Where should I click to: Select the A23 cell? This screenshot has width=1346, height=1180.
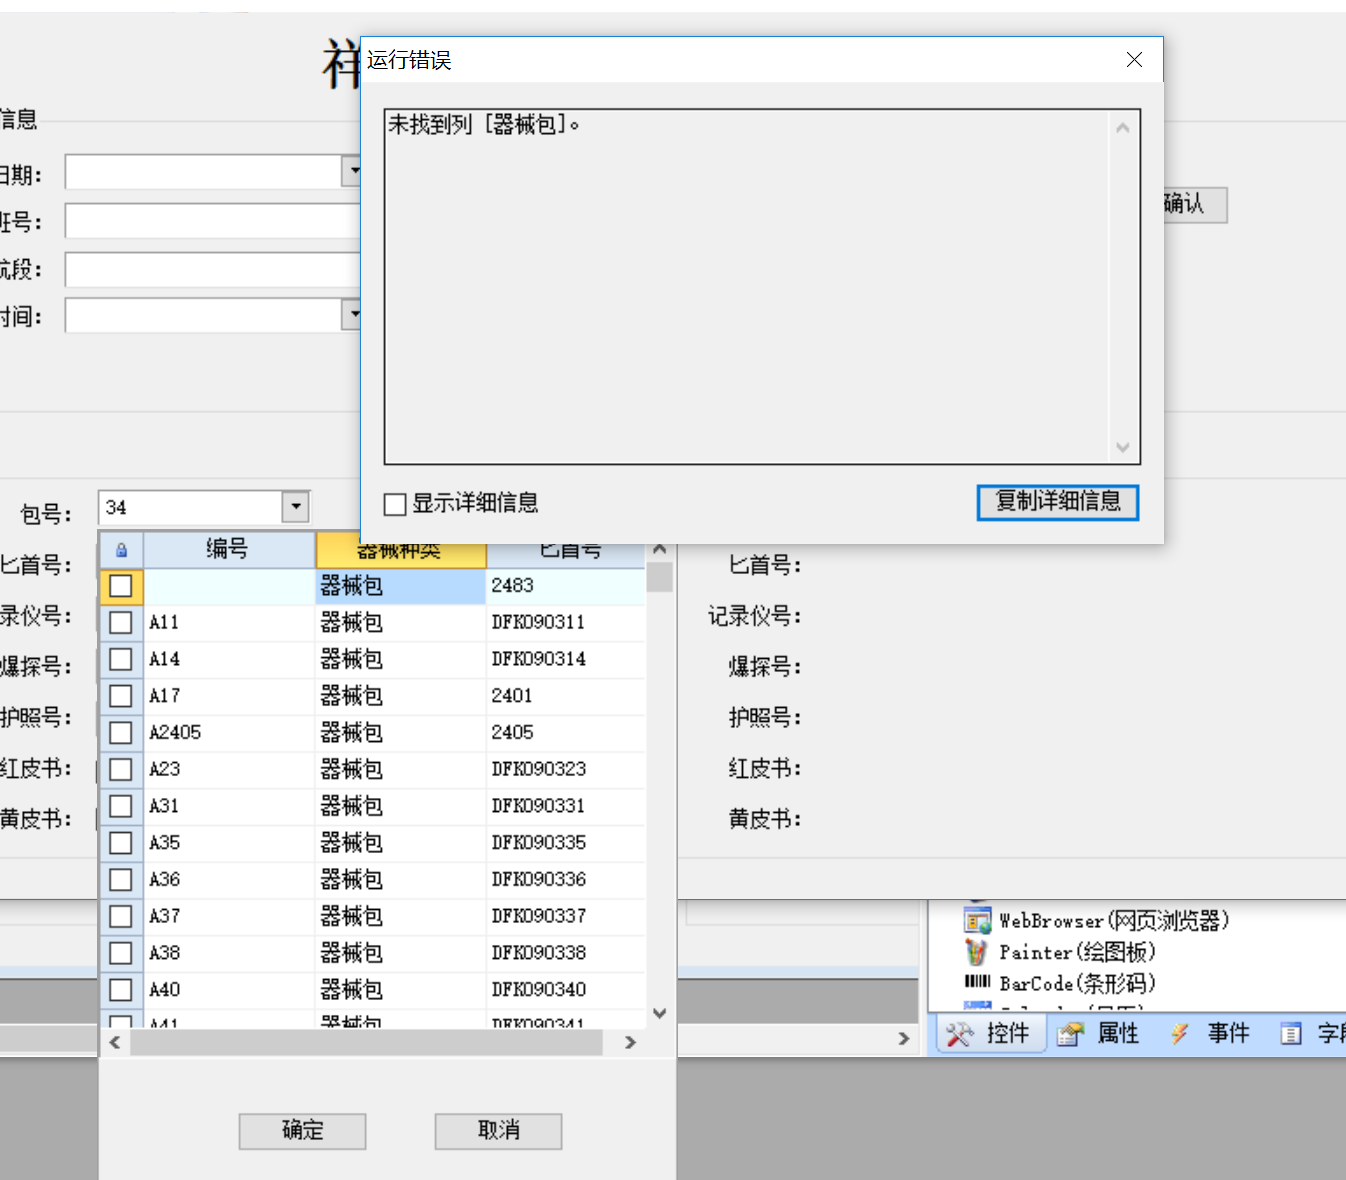click(x=229, y=769)
